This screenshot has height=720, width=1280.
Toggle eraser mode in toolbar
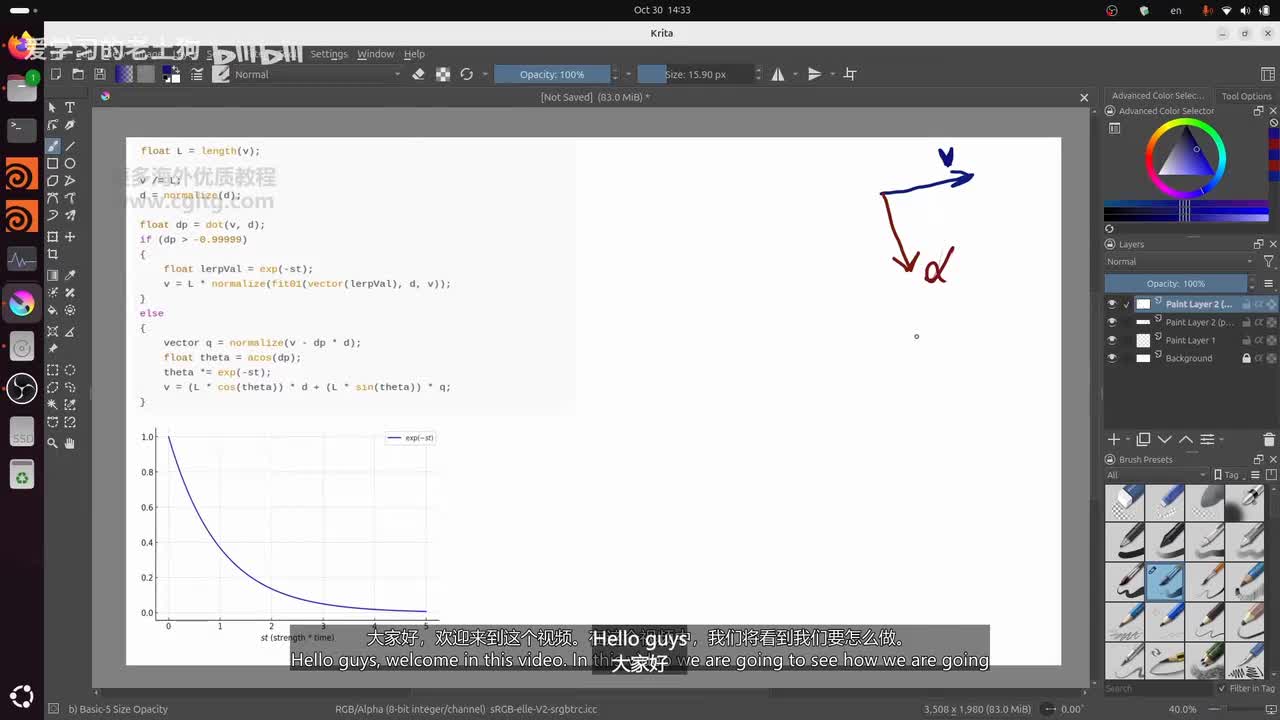point(418,74)
